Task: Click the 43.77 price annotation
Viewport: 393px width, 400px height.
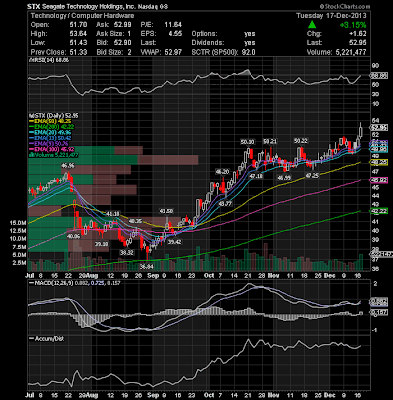Action: coord(225,203)
